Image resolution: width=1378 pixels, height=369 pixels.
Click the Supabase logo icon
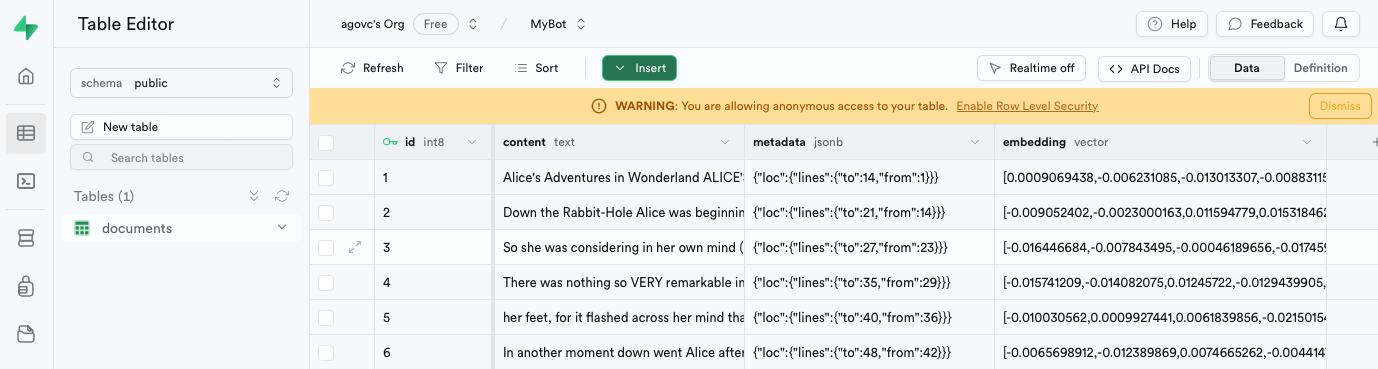(26, 27)
